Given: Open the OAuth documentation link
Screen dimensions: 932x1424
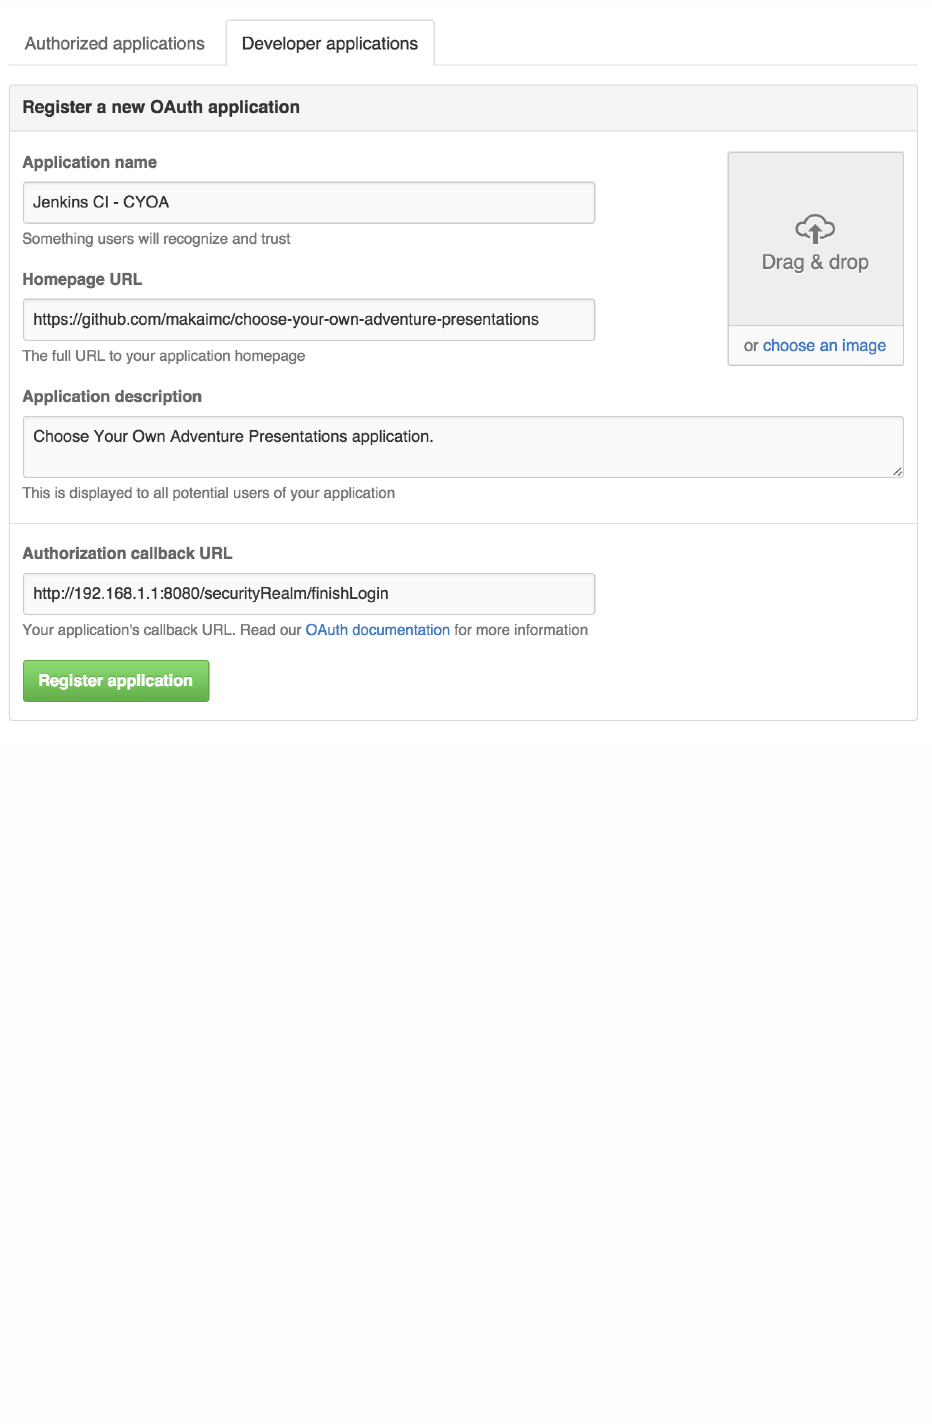Looking at the screenshot, I should 377,630.
